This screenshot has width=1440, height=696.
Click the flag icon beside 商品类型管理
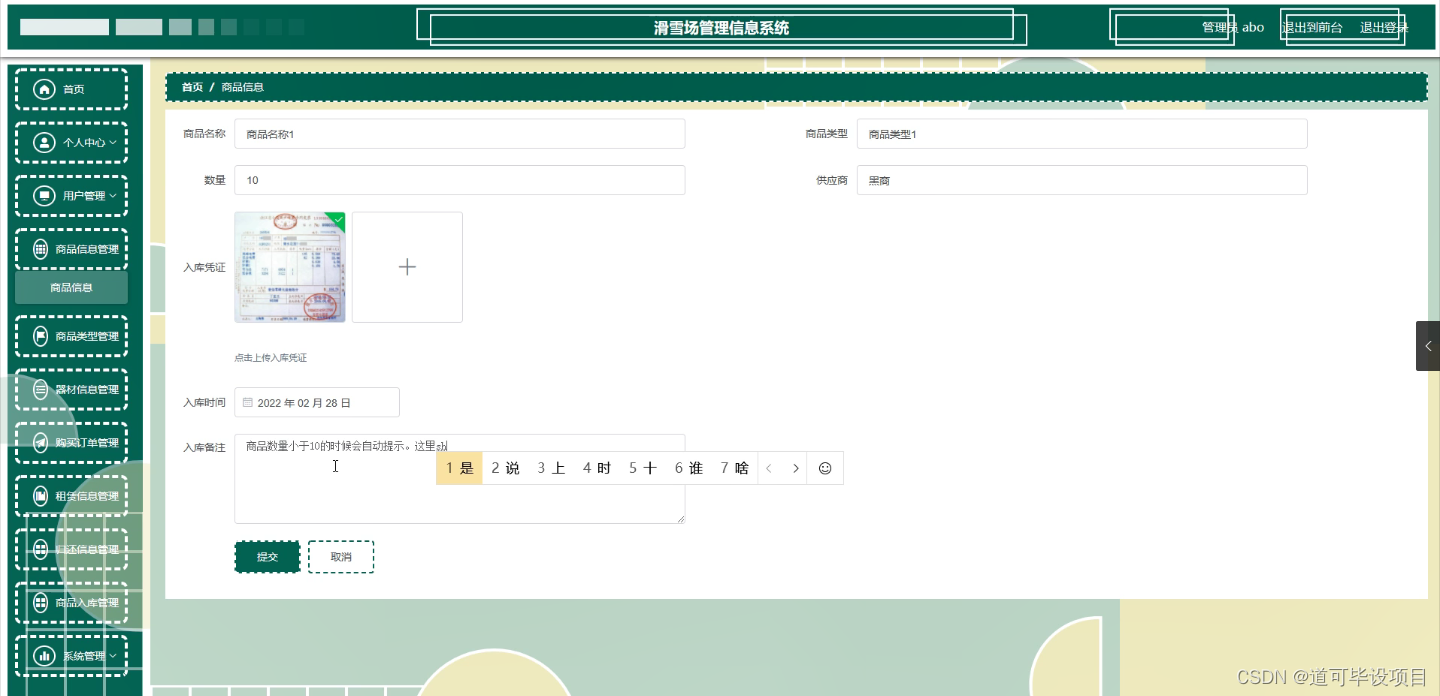tap(41, 336)
